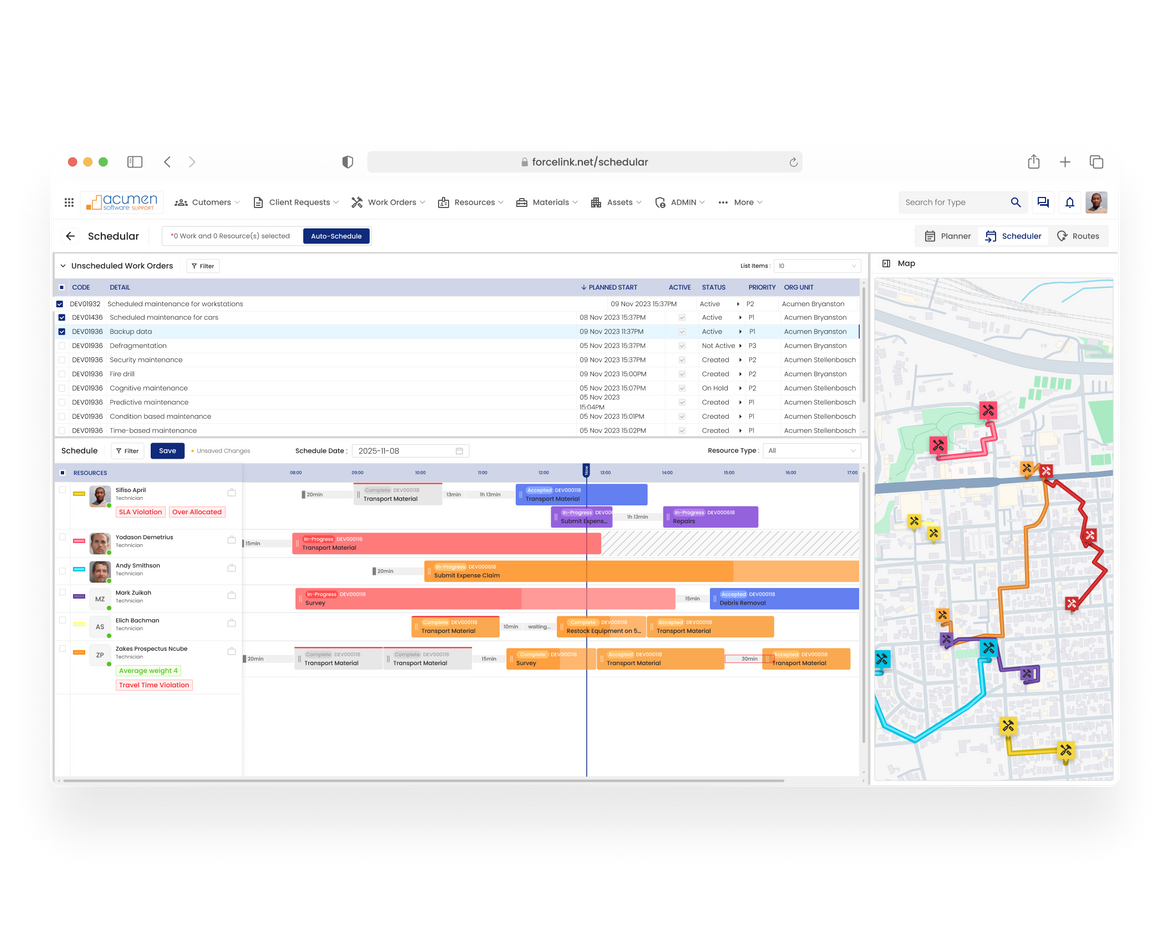Open the ADMIN menu
The width and height of the screenshot is (1169, 927).
click(x=679, y=202)
